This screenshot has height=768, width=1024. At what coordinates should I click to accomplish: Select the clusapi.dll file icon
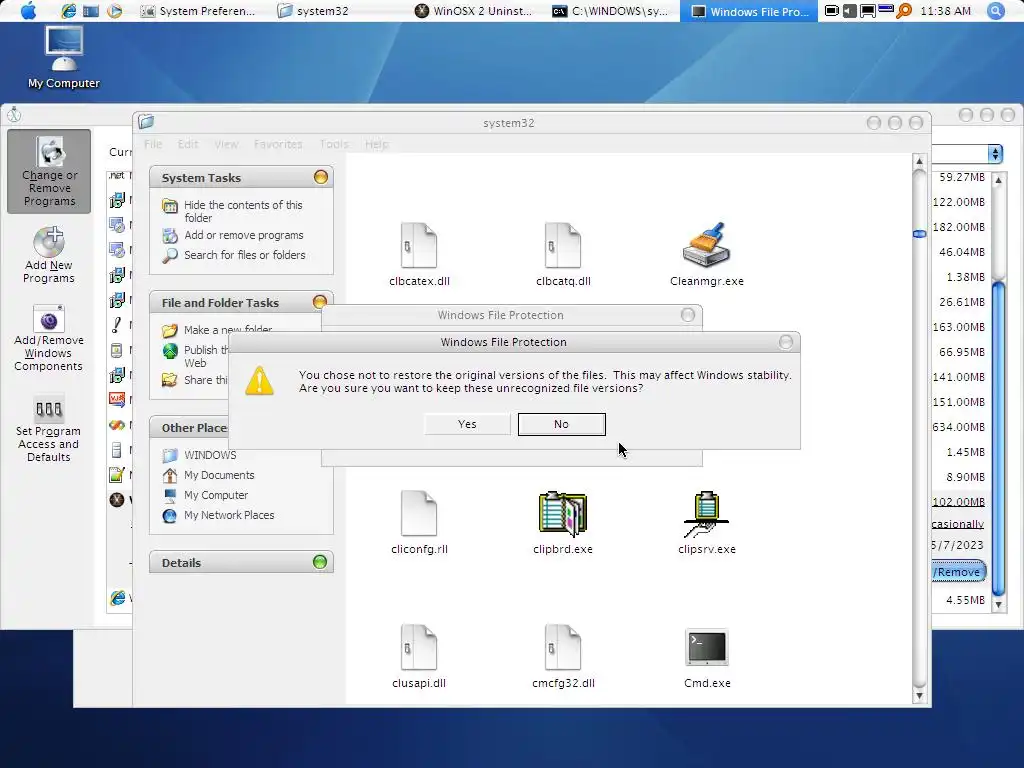(x=419, y=647)
